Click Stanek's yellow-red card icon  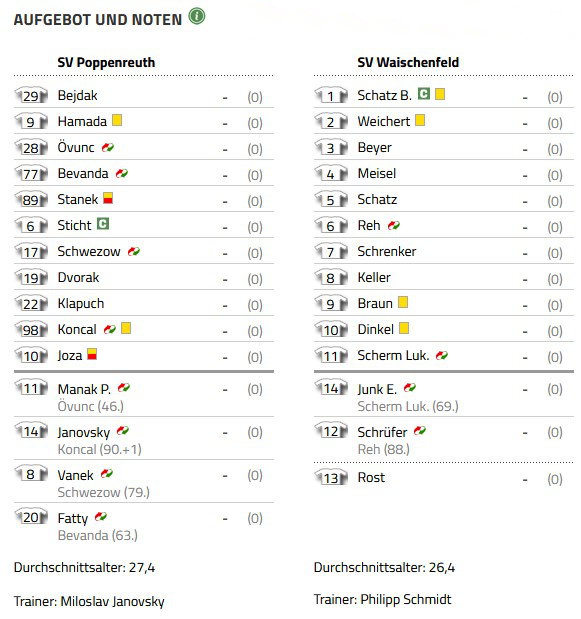pos(108,198)
